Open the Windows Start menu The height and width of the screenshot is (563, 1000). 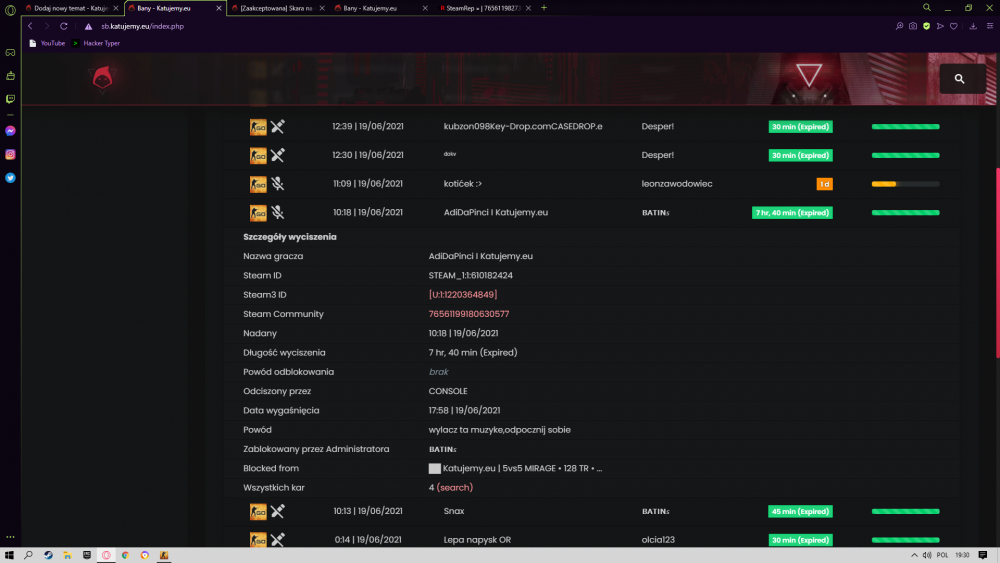(9, 555)
